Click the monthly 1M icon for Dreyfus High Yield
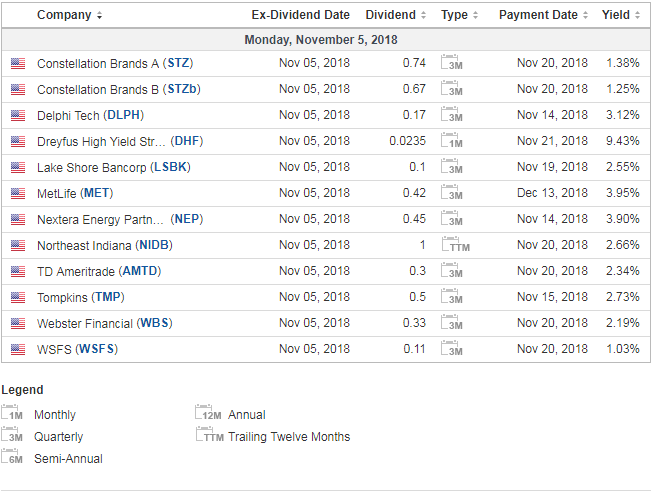Viewport: 653px width, 493px height. [x=452, y=141]
